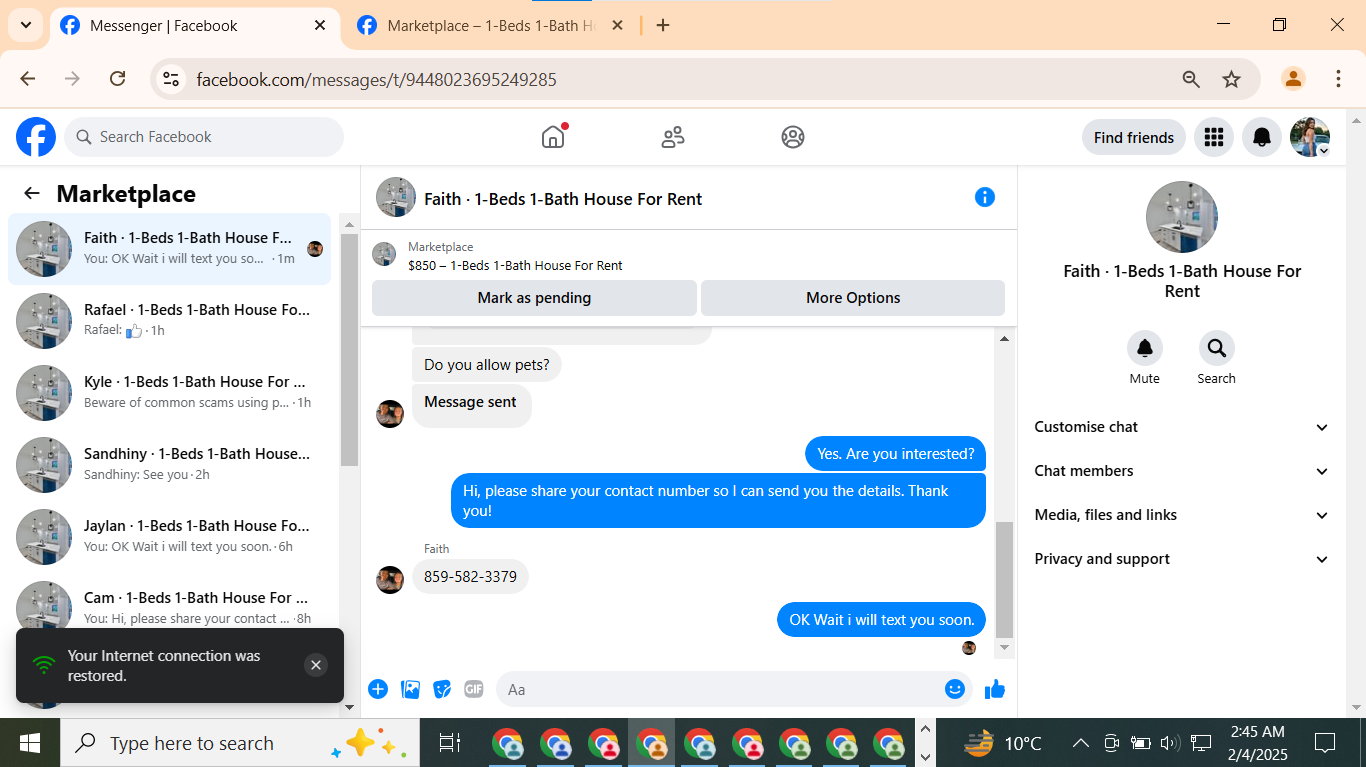The height and width of the screenshot is (767, 1366).
Task: Expand Customise chat section
Action: 1182,427
